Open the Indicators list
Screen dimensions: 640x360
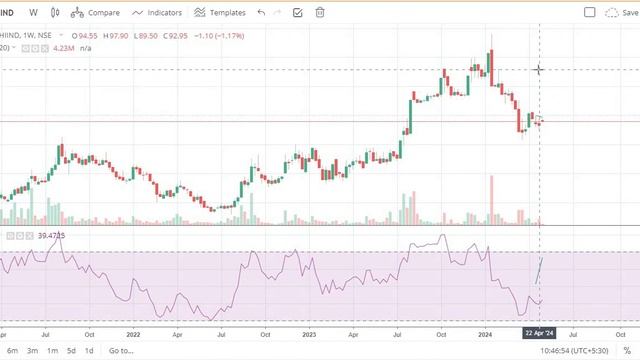coord(157,13)
